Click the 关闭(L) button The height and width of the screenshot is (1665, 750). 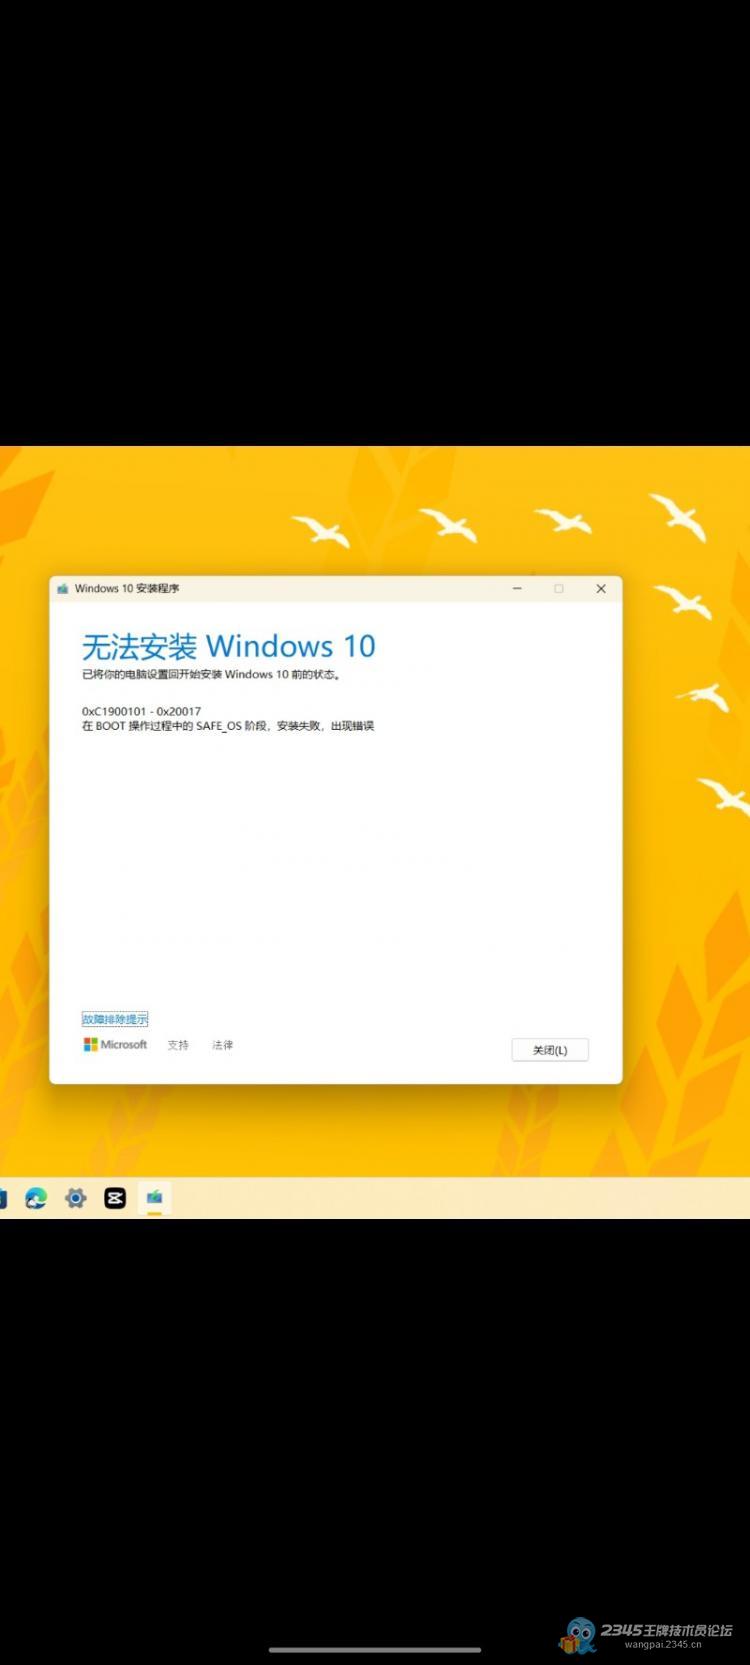(550, 1050)
